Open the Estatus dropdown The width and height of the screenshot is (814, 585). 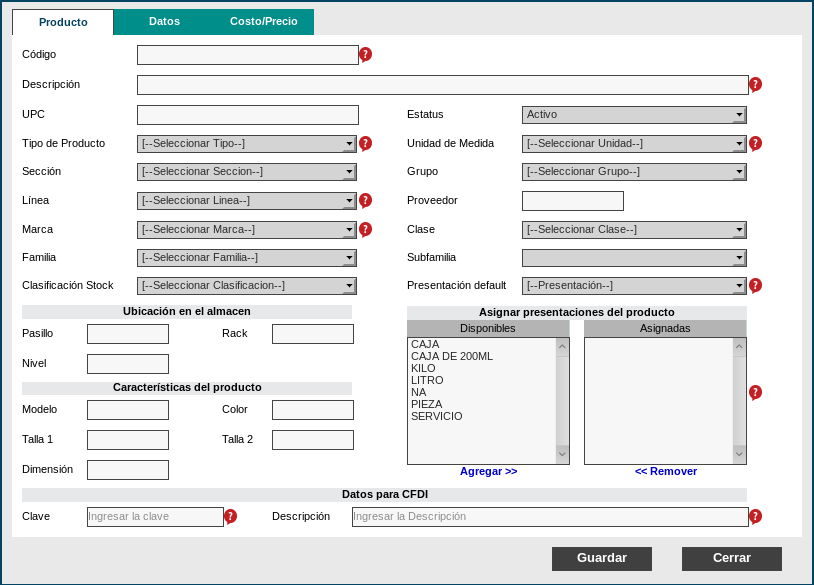pos(634,115)
